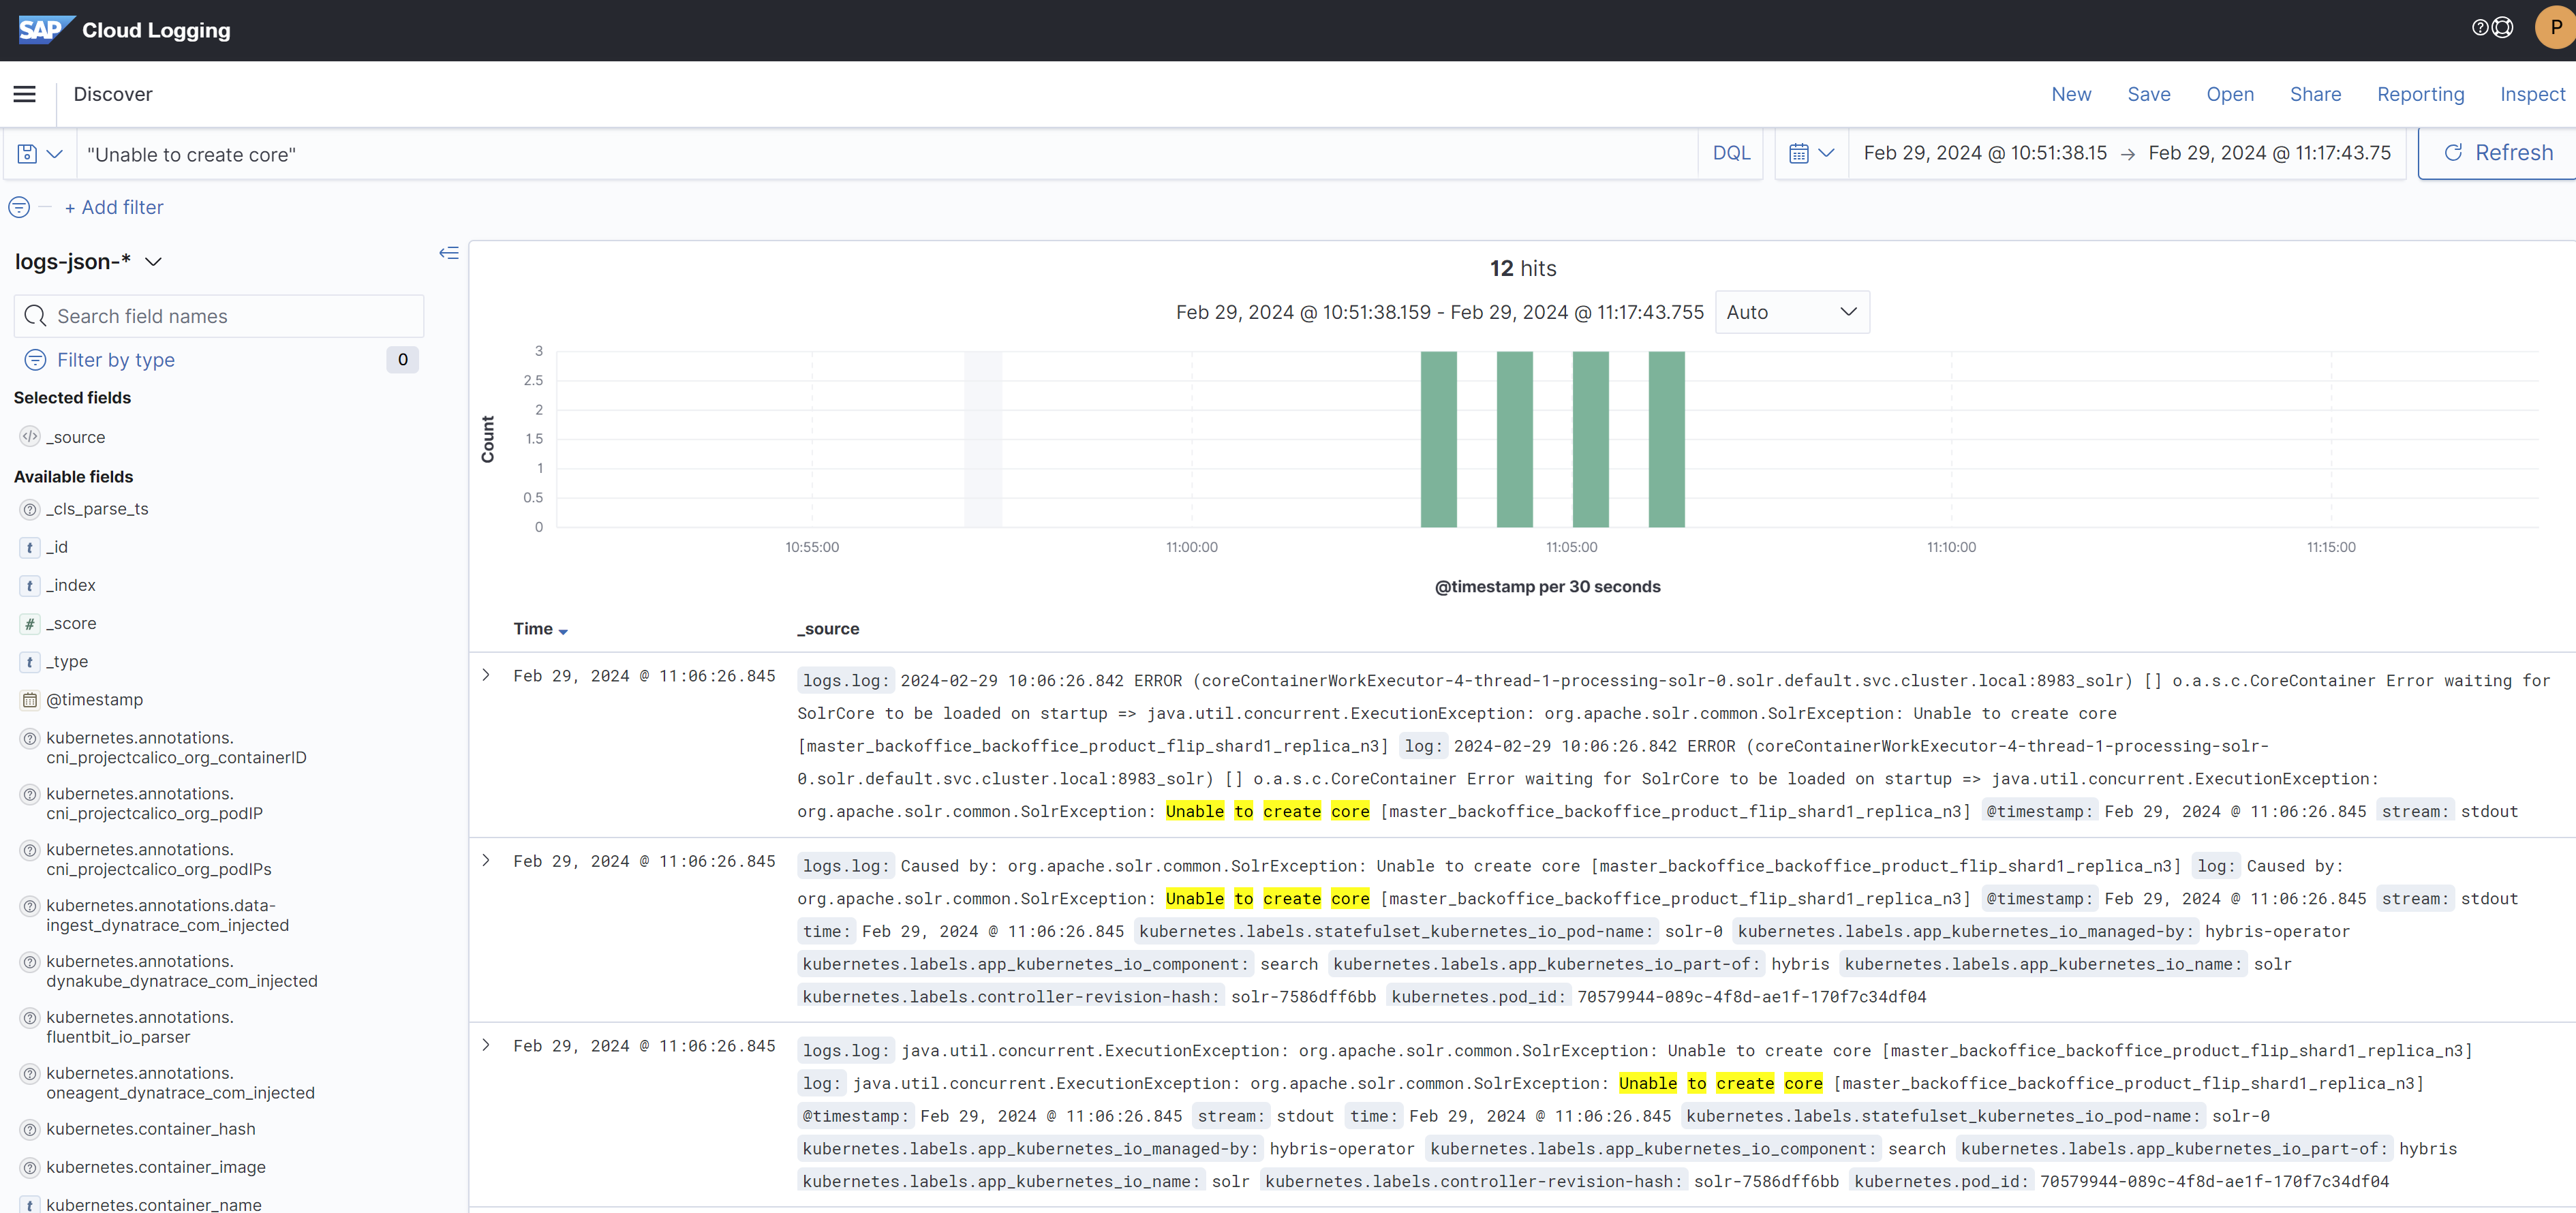Click the _cls_parse_ts field
The image size is (2576, 1213).
tap(97, 509)
